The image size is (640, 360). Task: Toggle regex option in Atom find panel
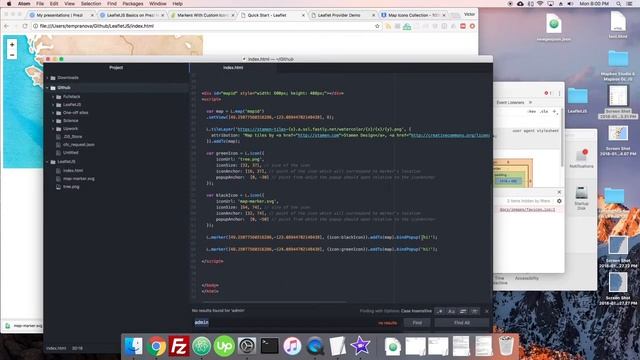click(x=440, y=311)
